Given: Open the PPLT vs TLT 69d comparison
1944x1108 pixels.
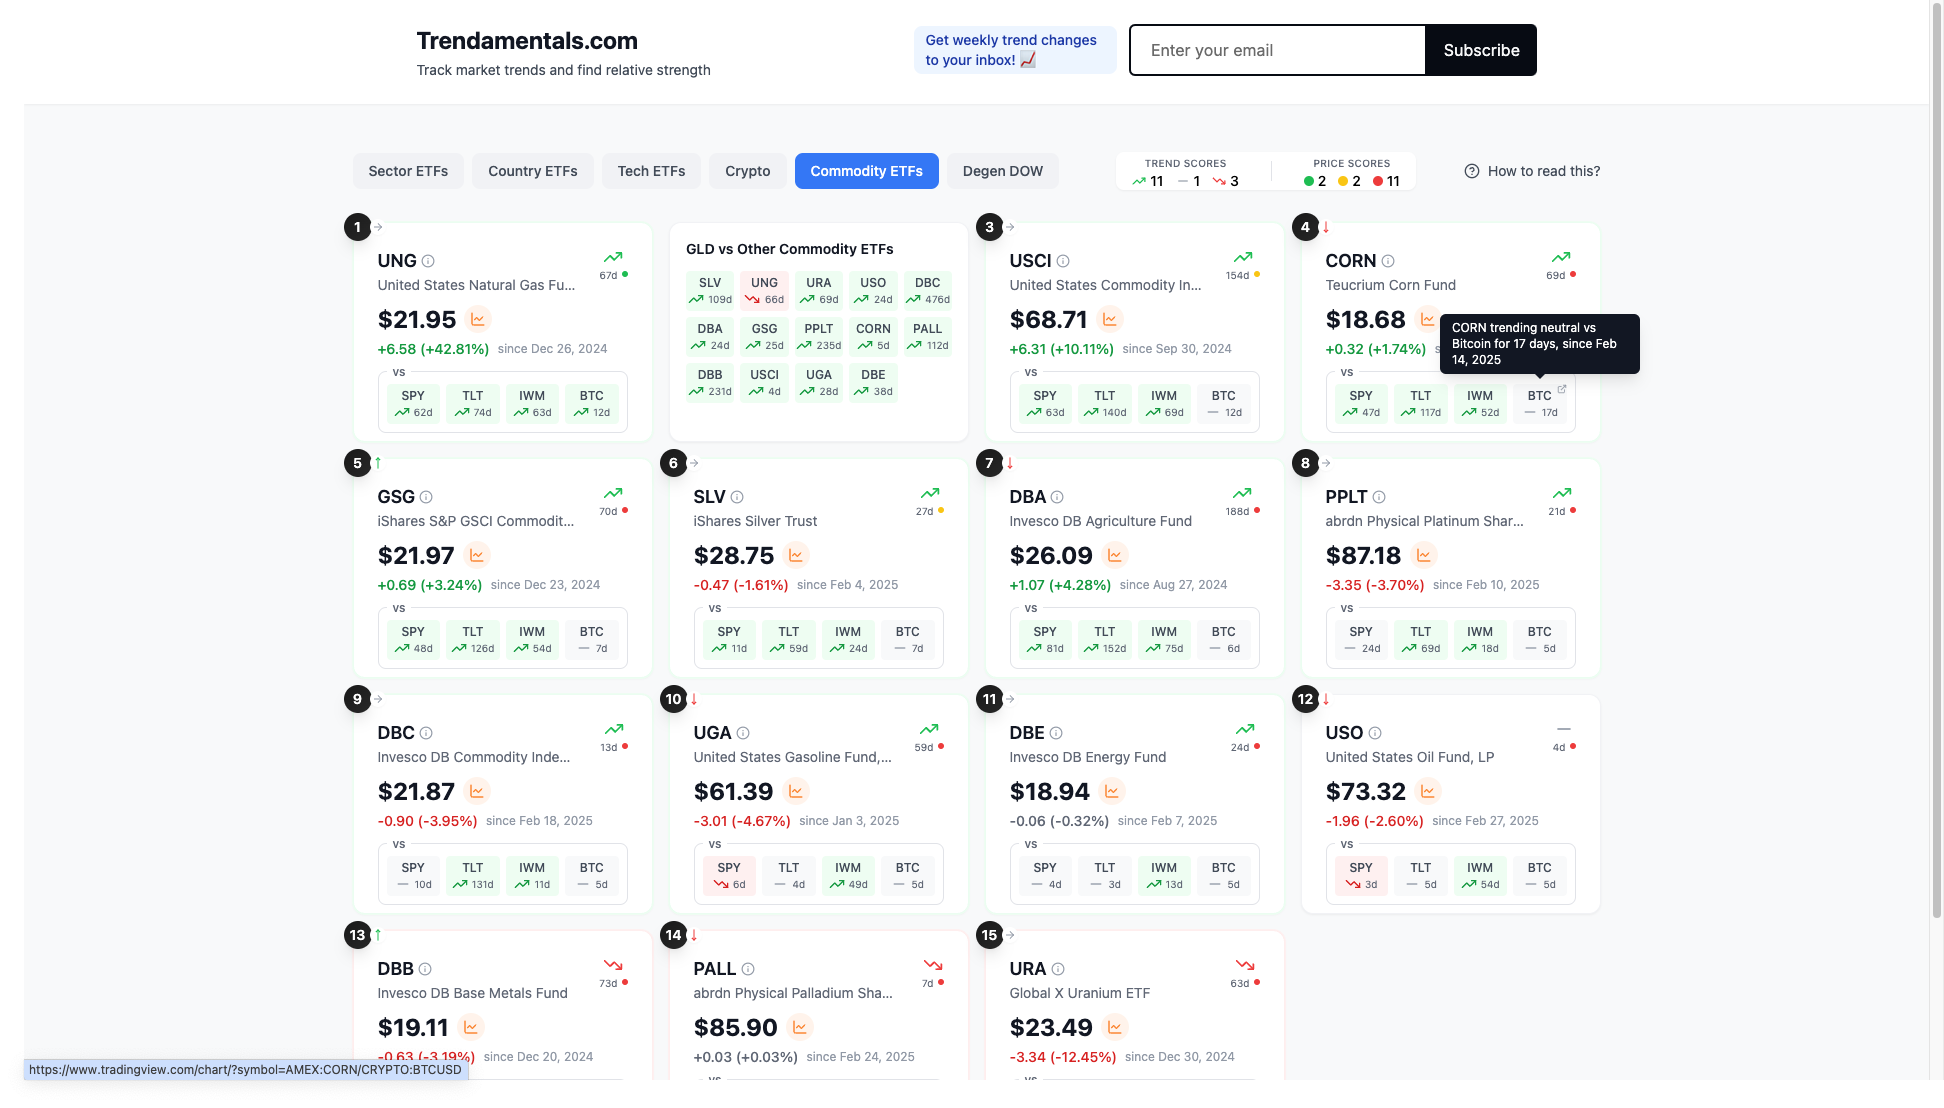Looking at the screenshot, I should pyautogui.click(x=1420, y=639).
